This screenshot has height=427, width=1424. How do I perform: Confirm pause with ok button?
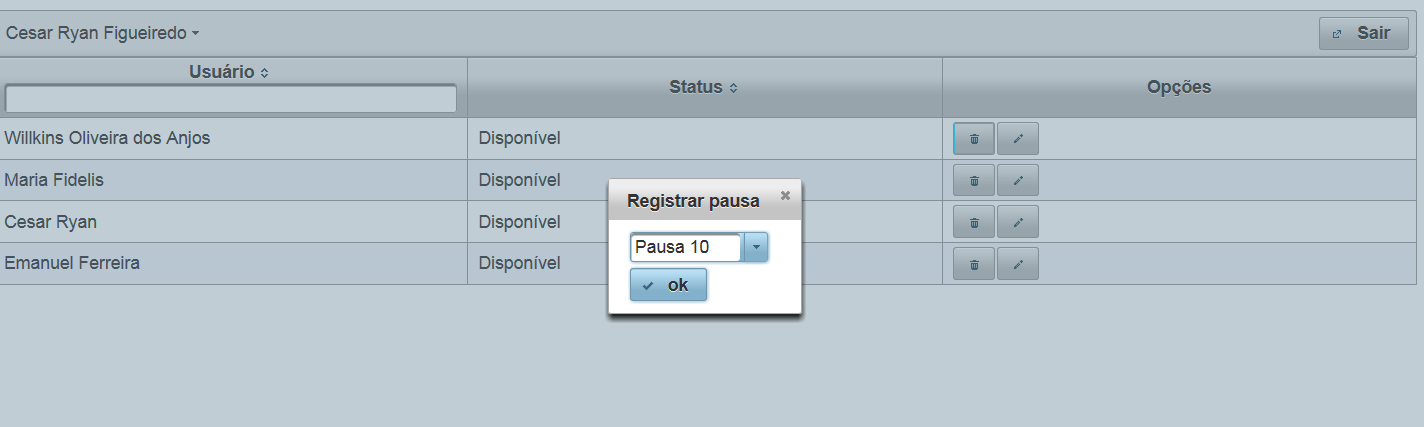[668, 285]
